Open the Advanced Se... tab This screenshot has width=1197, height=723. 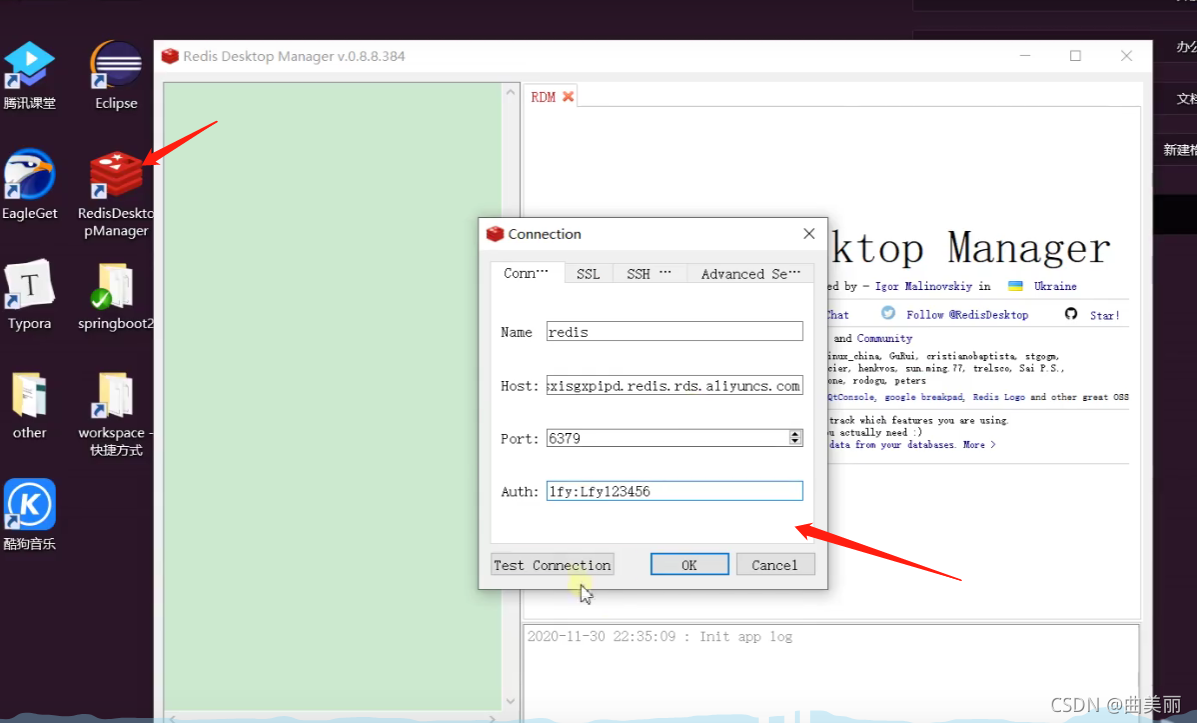pos(750,274)
